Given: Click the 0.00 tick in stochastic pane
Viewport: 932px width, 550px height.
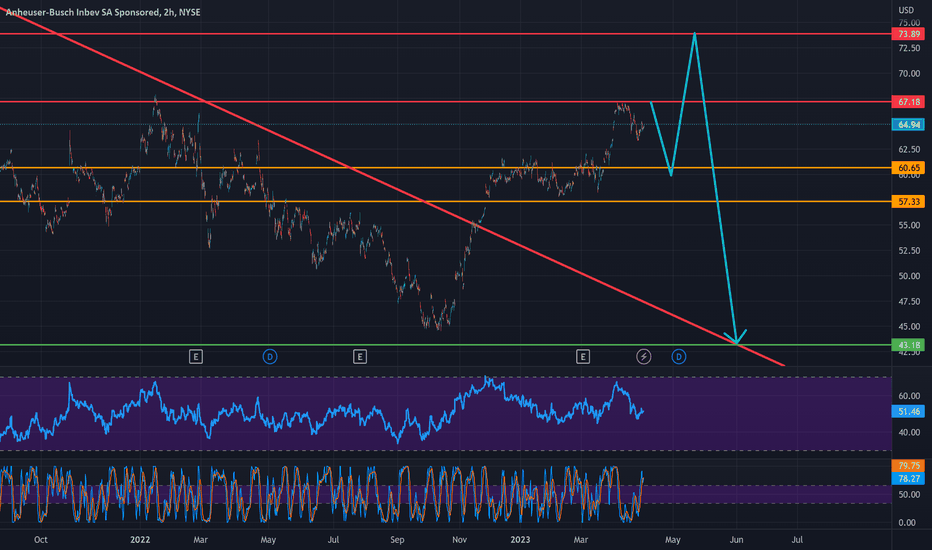Looking at the screenshot, I should pyautogui.click(x=907, y=523).
